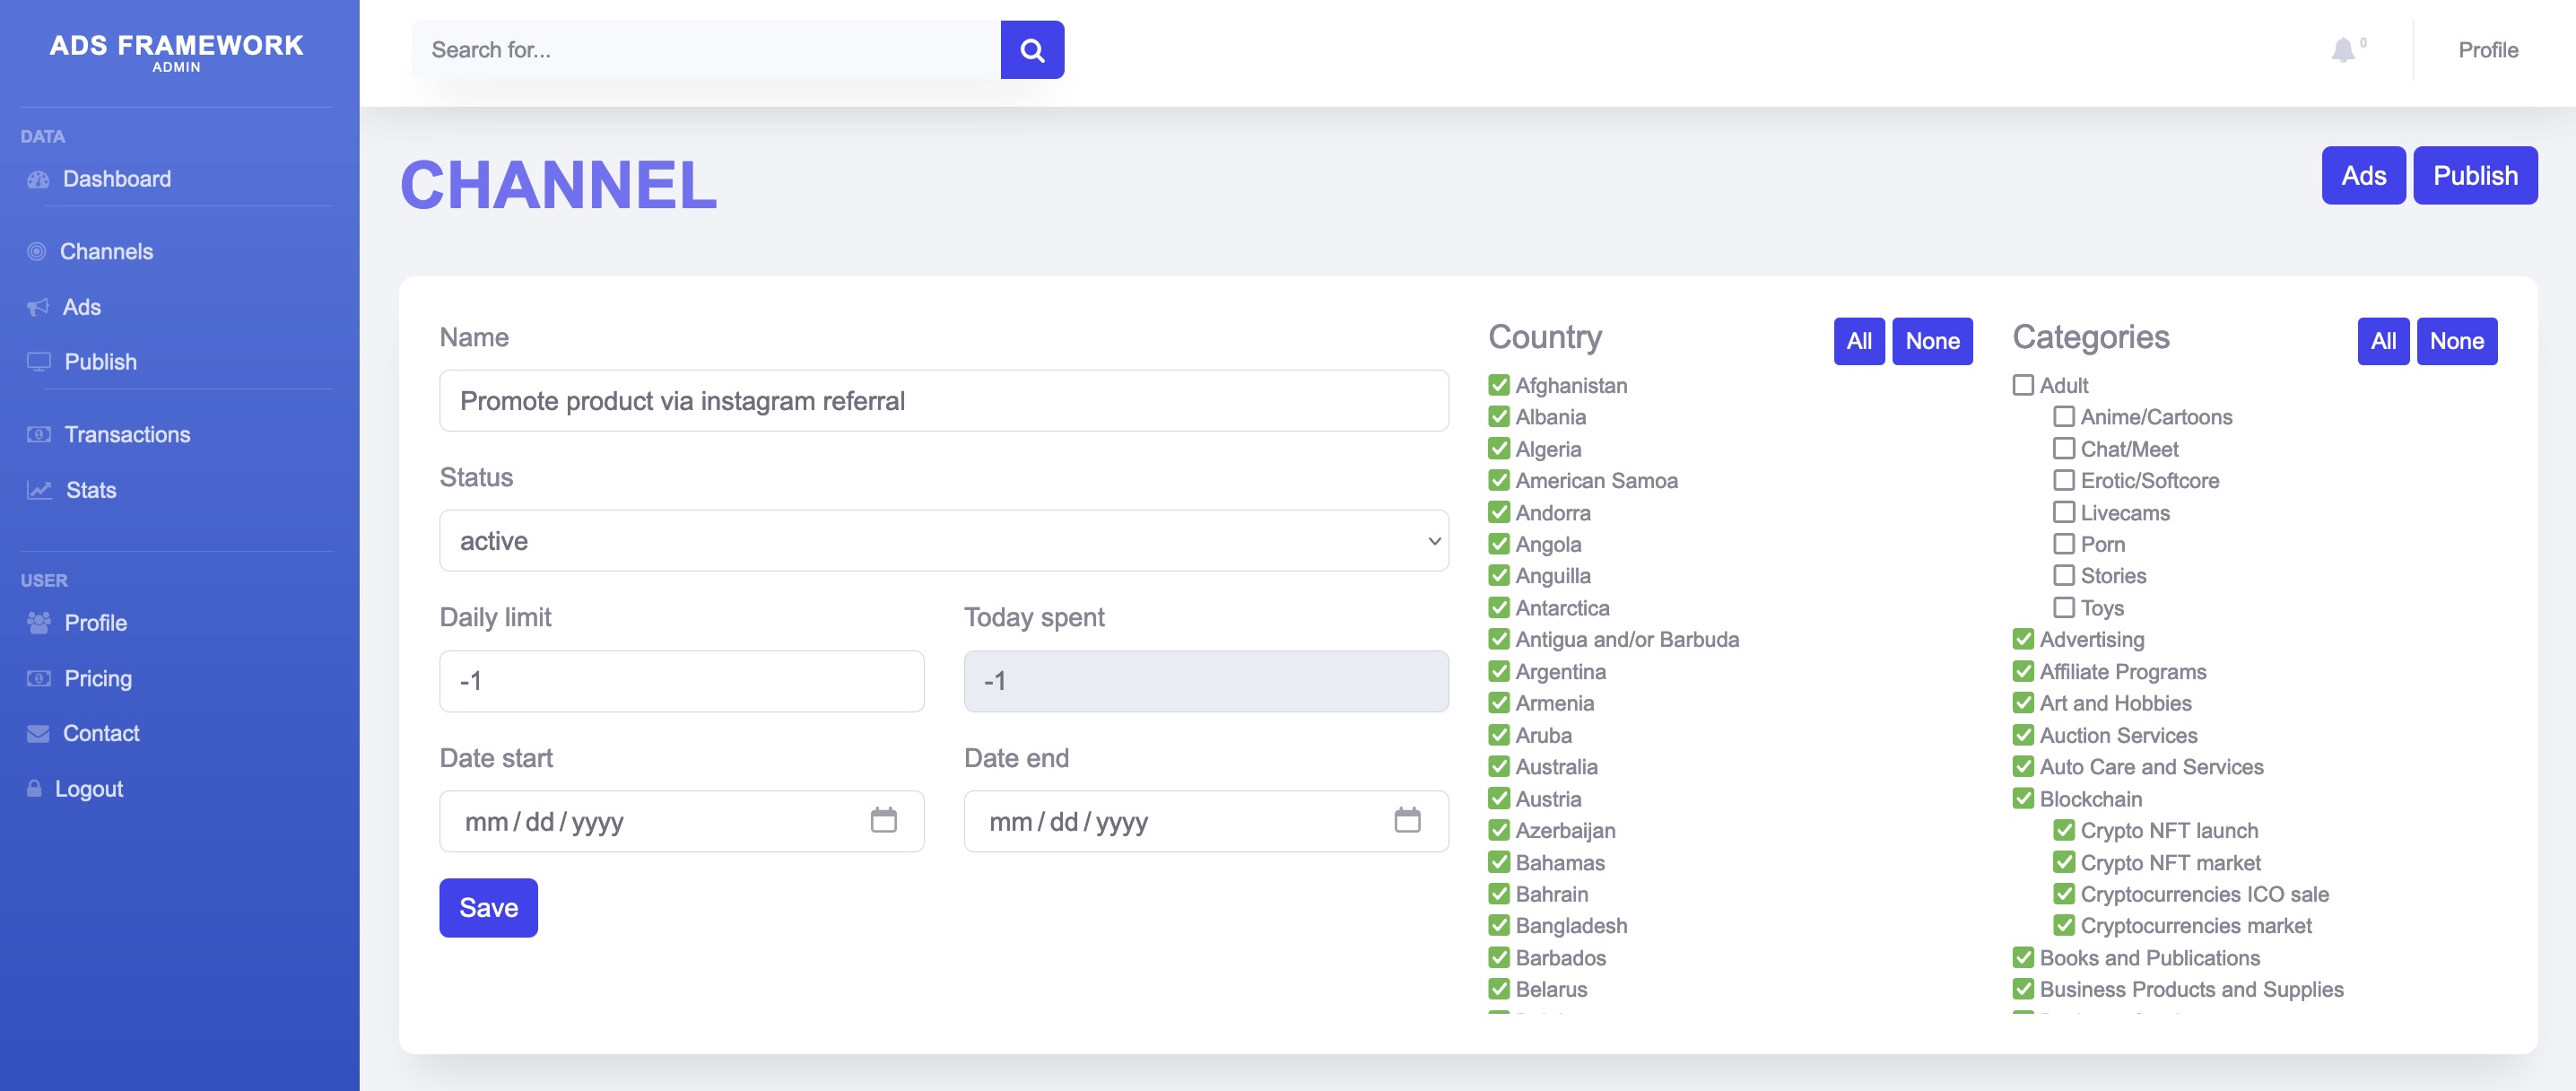Click the Dashboard gauge icon in sidebar
This screenshot has width=2576, height=1091.
[x=38, y=180]
